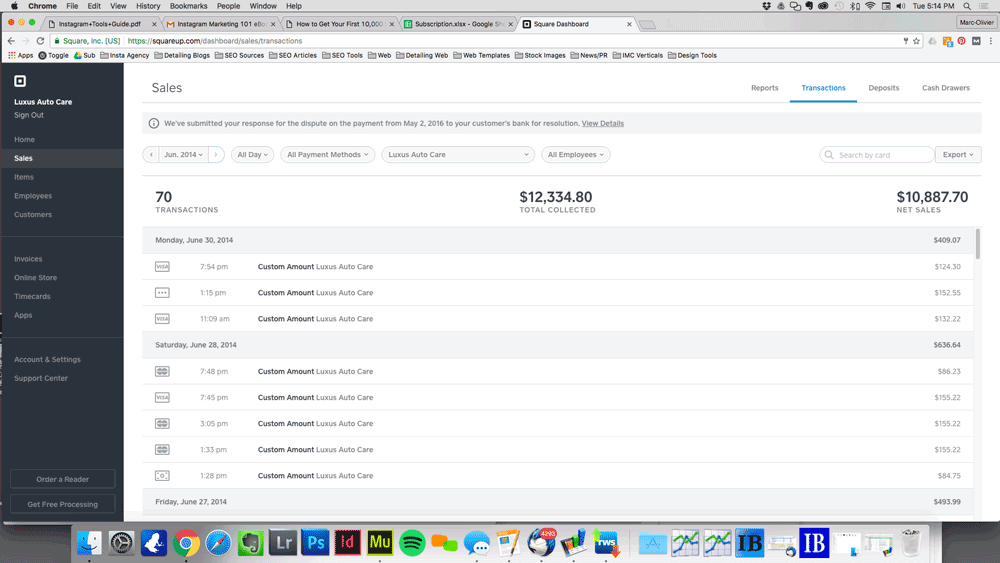Image resolution: width=1000 pixels, height=563 pixels.
Task: Open the Jun. 2014 date picker dropdown
Action: [183, 154]
